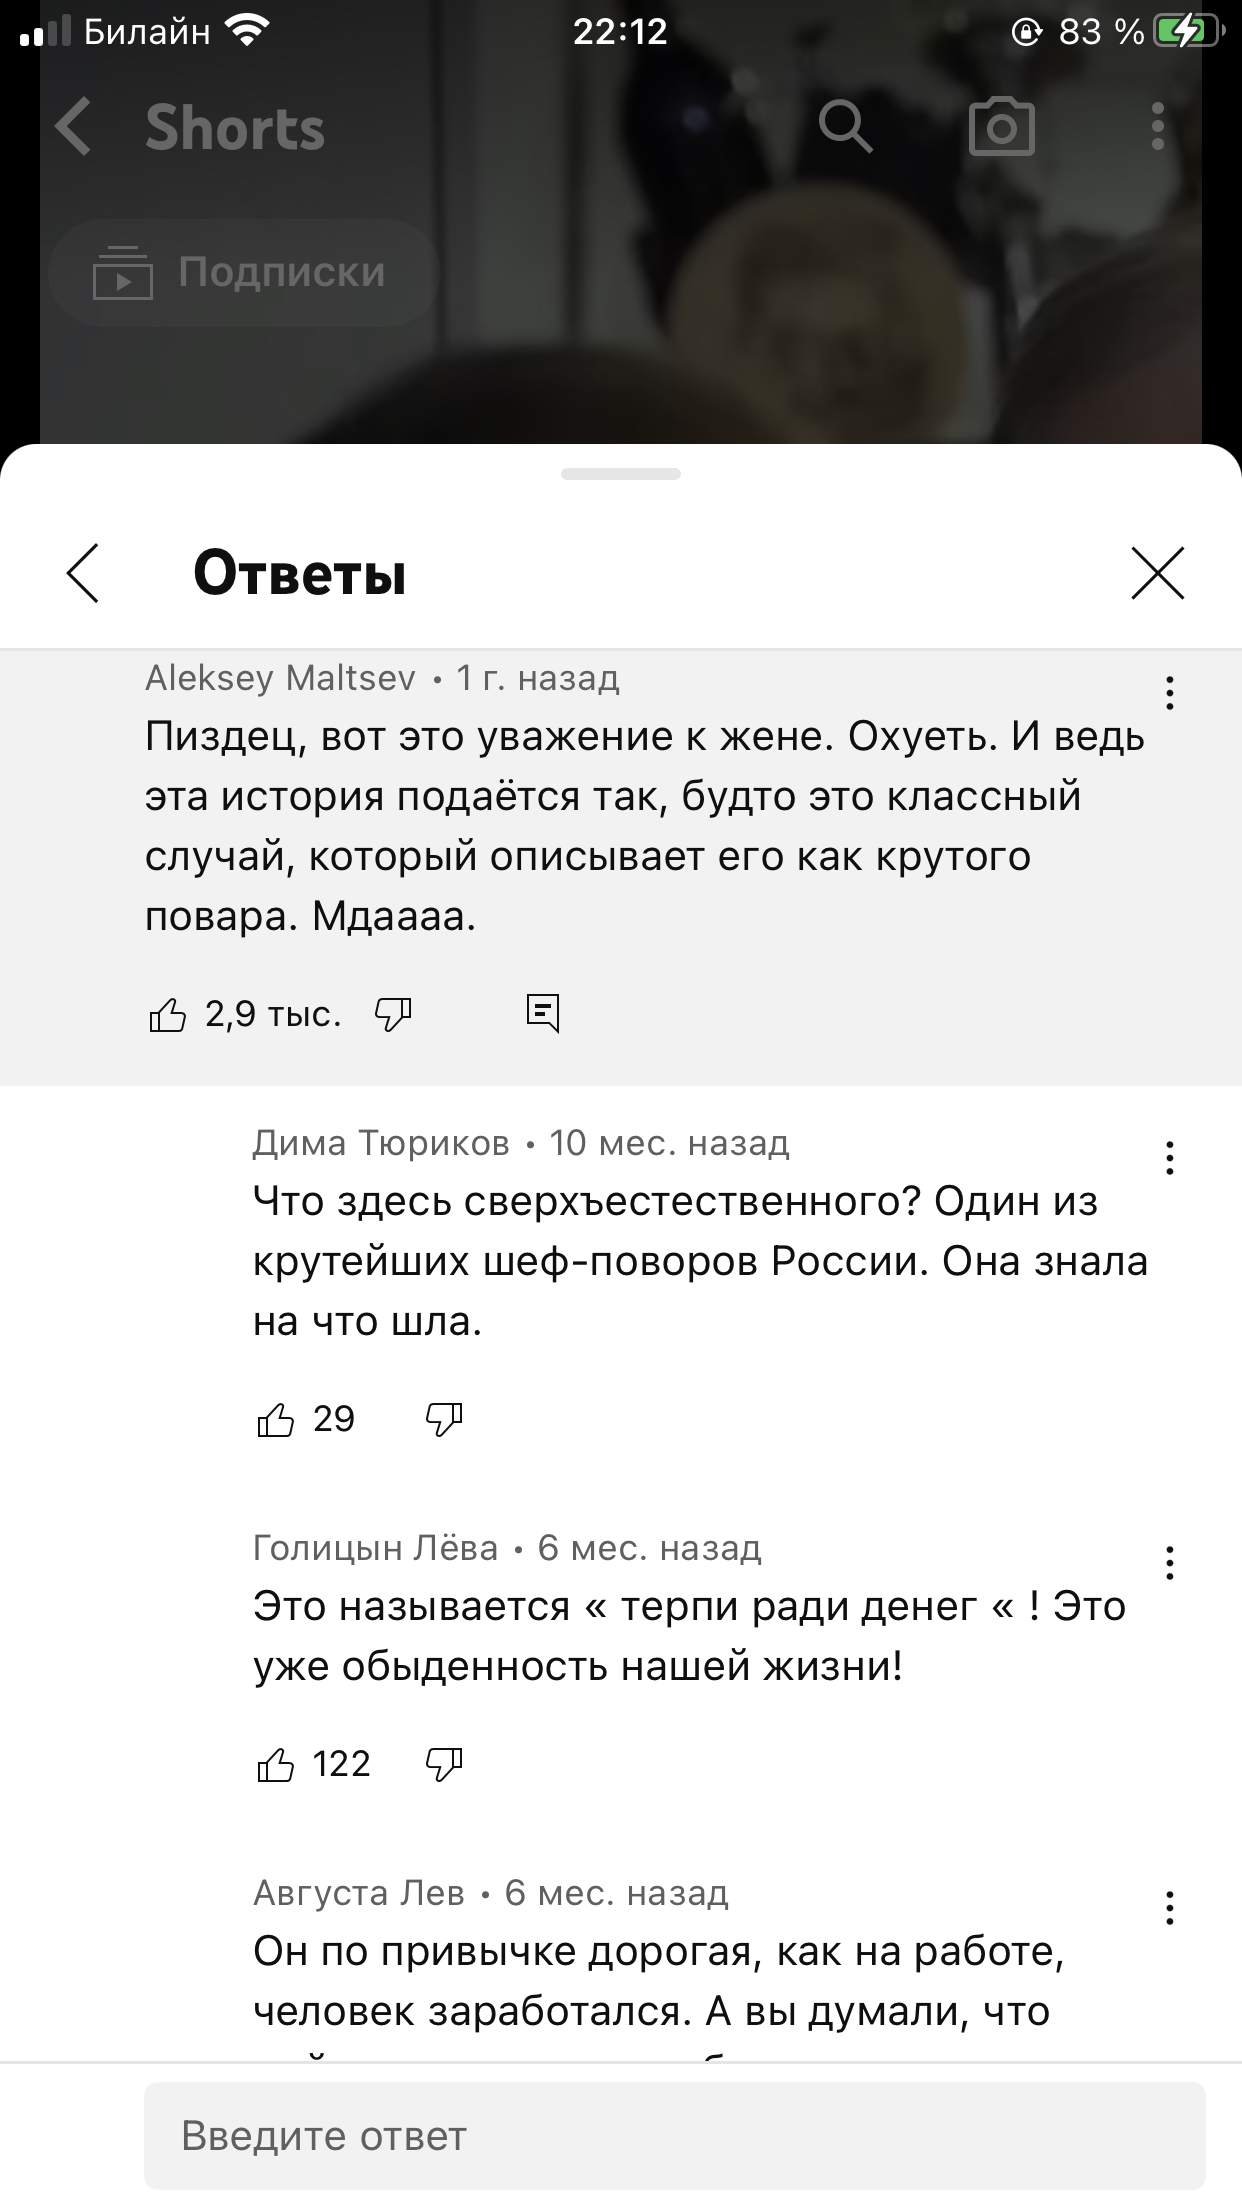Open options menu for Голицын Лёва's reply
This screenshot has width=1242, height=2208.
click(x=1169, y=1563)
